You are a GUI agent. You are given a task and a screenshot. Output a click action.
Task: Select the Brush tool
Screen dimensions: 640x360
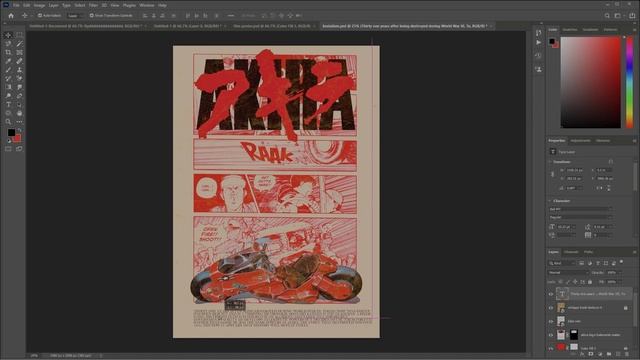8,70
